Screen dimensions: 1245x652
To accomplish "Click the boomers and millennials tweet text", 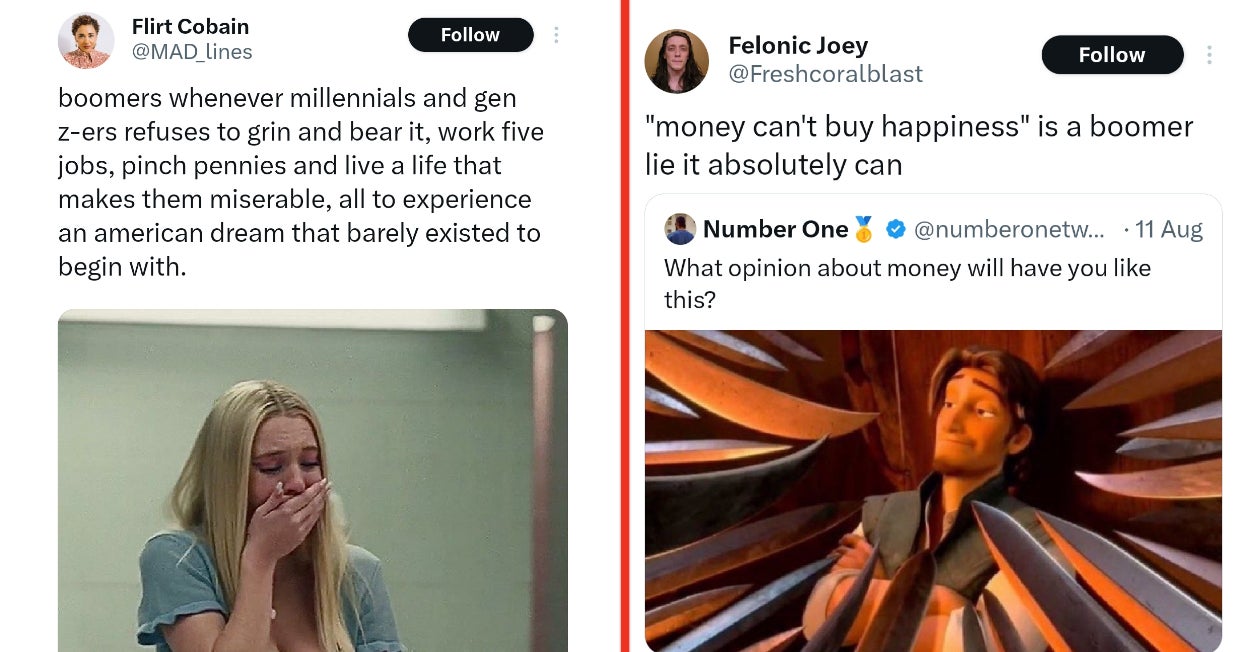I will [x=300, y=182].
